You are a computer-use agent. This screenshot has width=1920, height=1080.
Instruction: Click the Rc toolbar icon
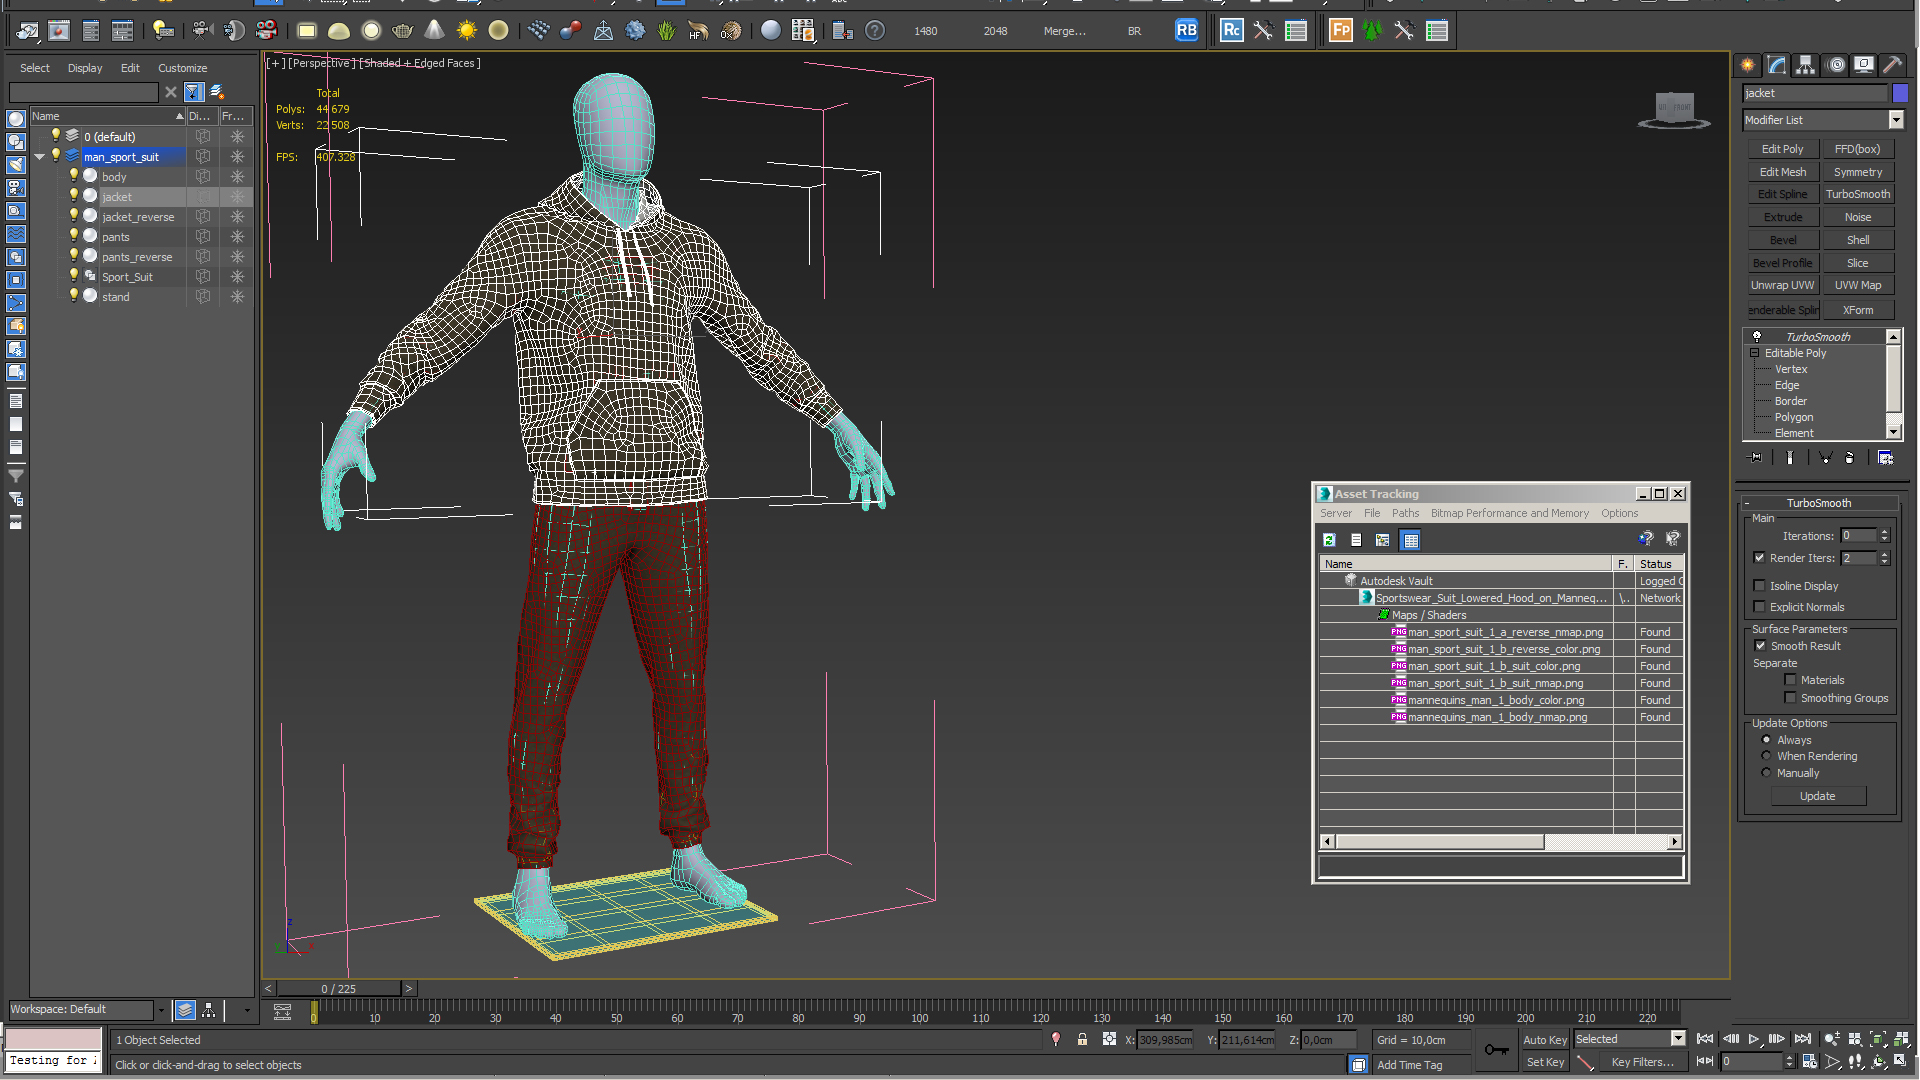point(1232,30)
